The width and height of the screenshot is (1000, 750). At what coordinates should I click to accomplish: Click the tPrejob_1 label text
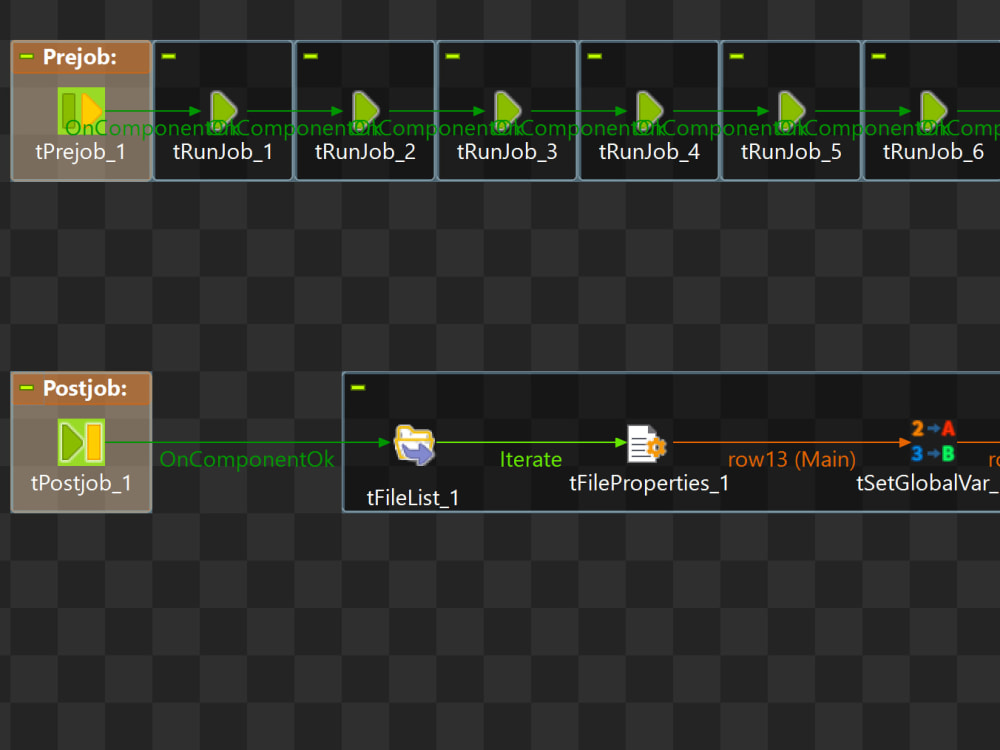(x=81, y=152)
